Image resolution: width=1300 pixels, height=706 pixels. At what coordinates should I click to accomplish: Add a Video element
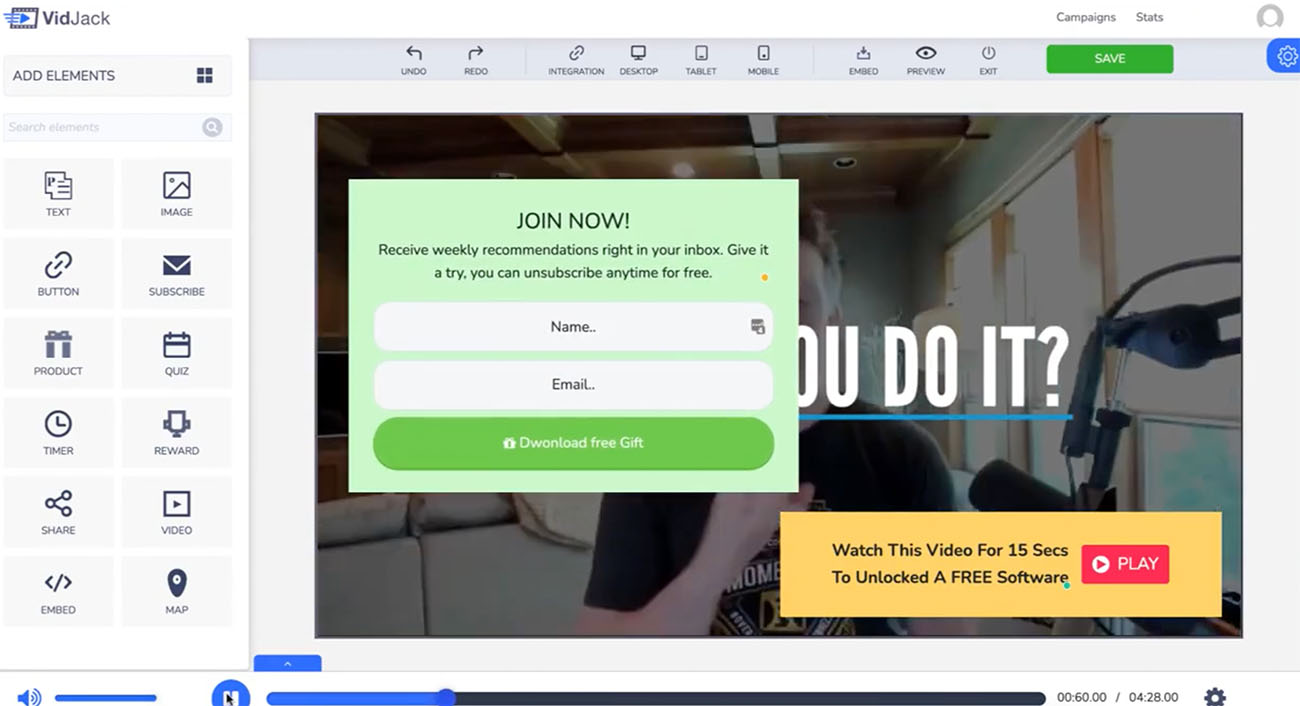(x=176, y=512)
